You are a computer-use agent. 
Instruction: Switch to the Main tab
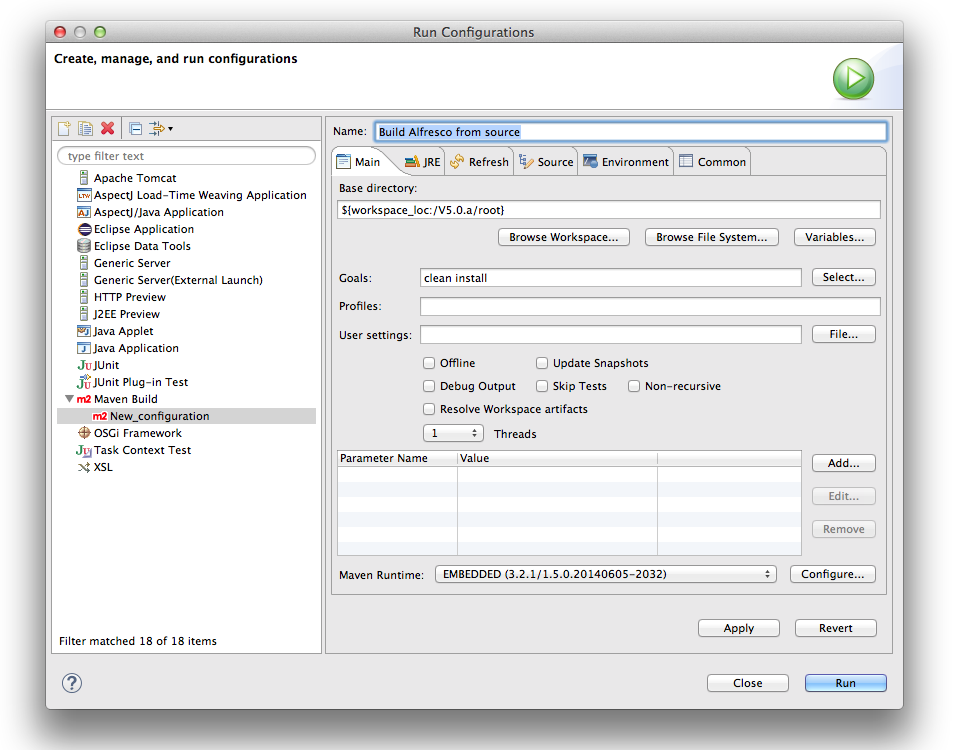(x=359, y=162)
